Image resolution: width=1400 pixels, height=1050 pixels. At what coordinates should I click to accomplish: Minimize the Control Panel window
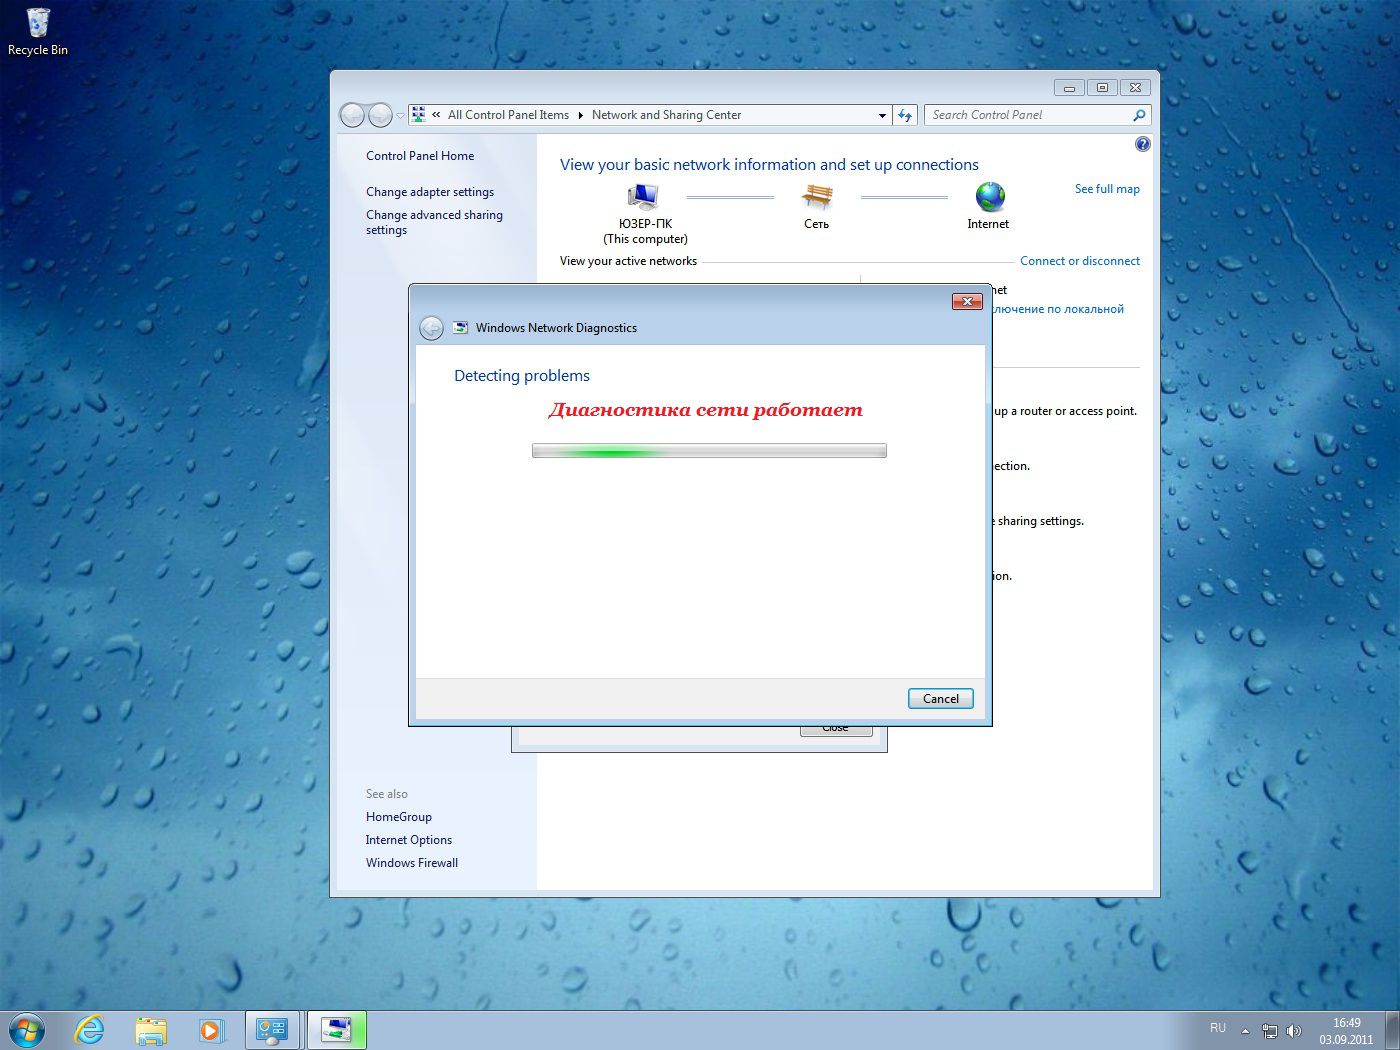click(1069, 88)
